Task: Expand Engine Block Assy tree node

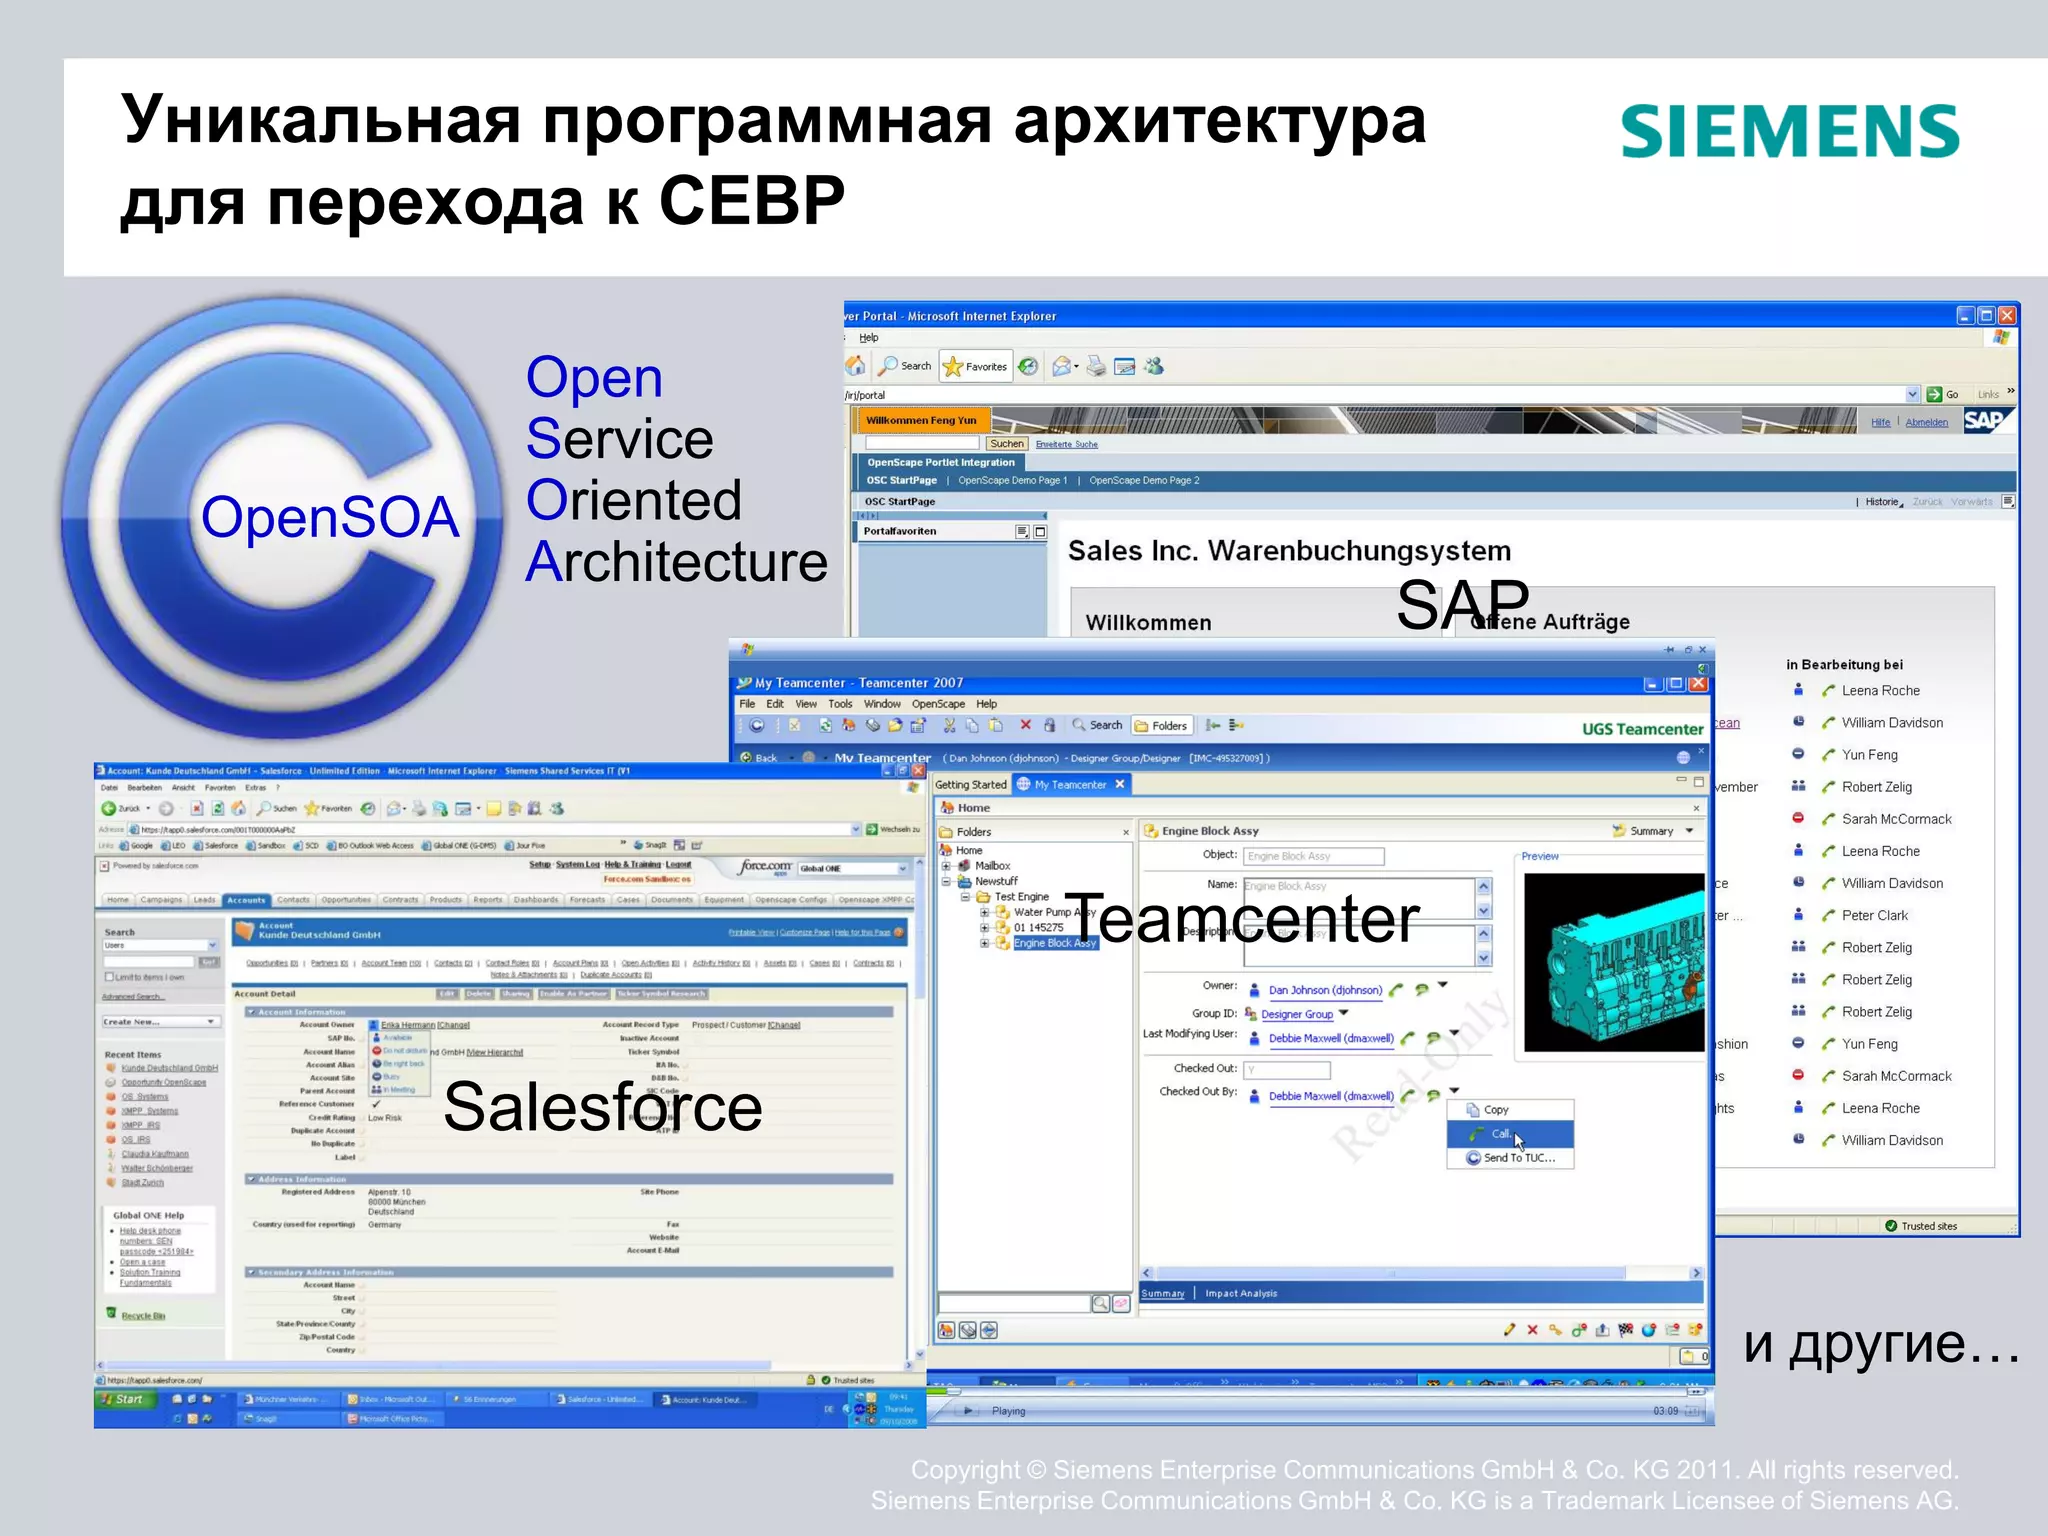Action: (x=985, y=943)
